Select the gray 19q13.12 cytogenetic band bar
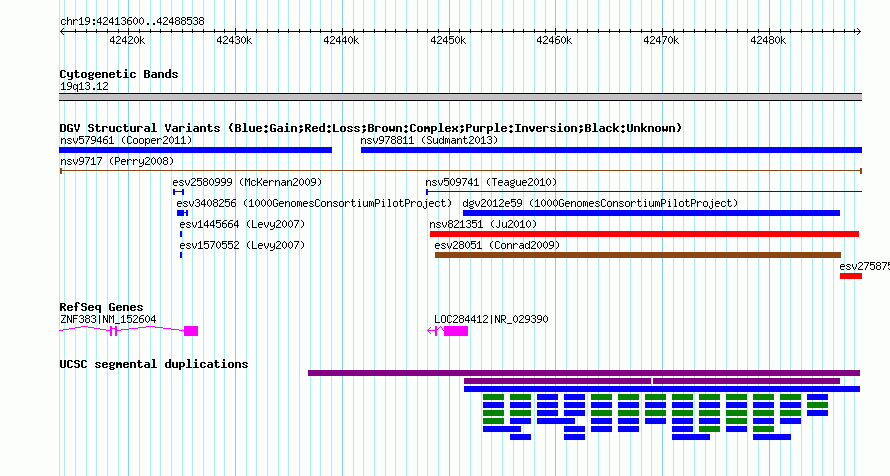Screen dimensions: 890x476 coord(460,97)
